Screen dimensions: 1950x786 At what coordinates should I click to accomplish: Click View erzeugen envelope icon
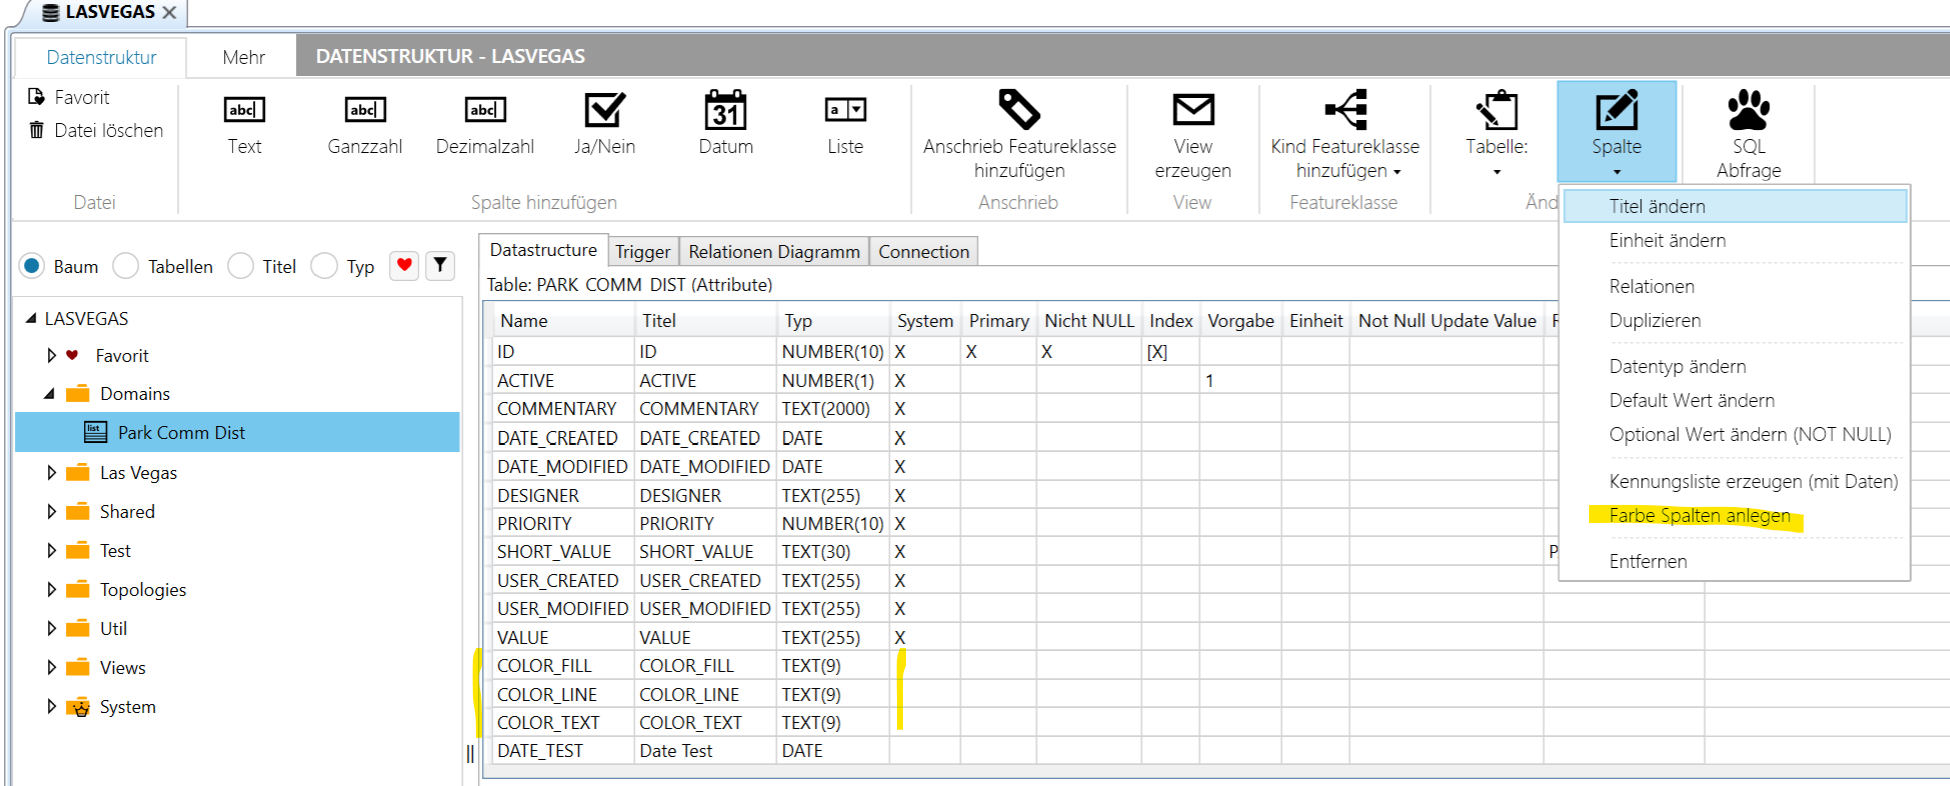[1192, 110]
